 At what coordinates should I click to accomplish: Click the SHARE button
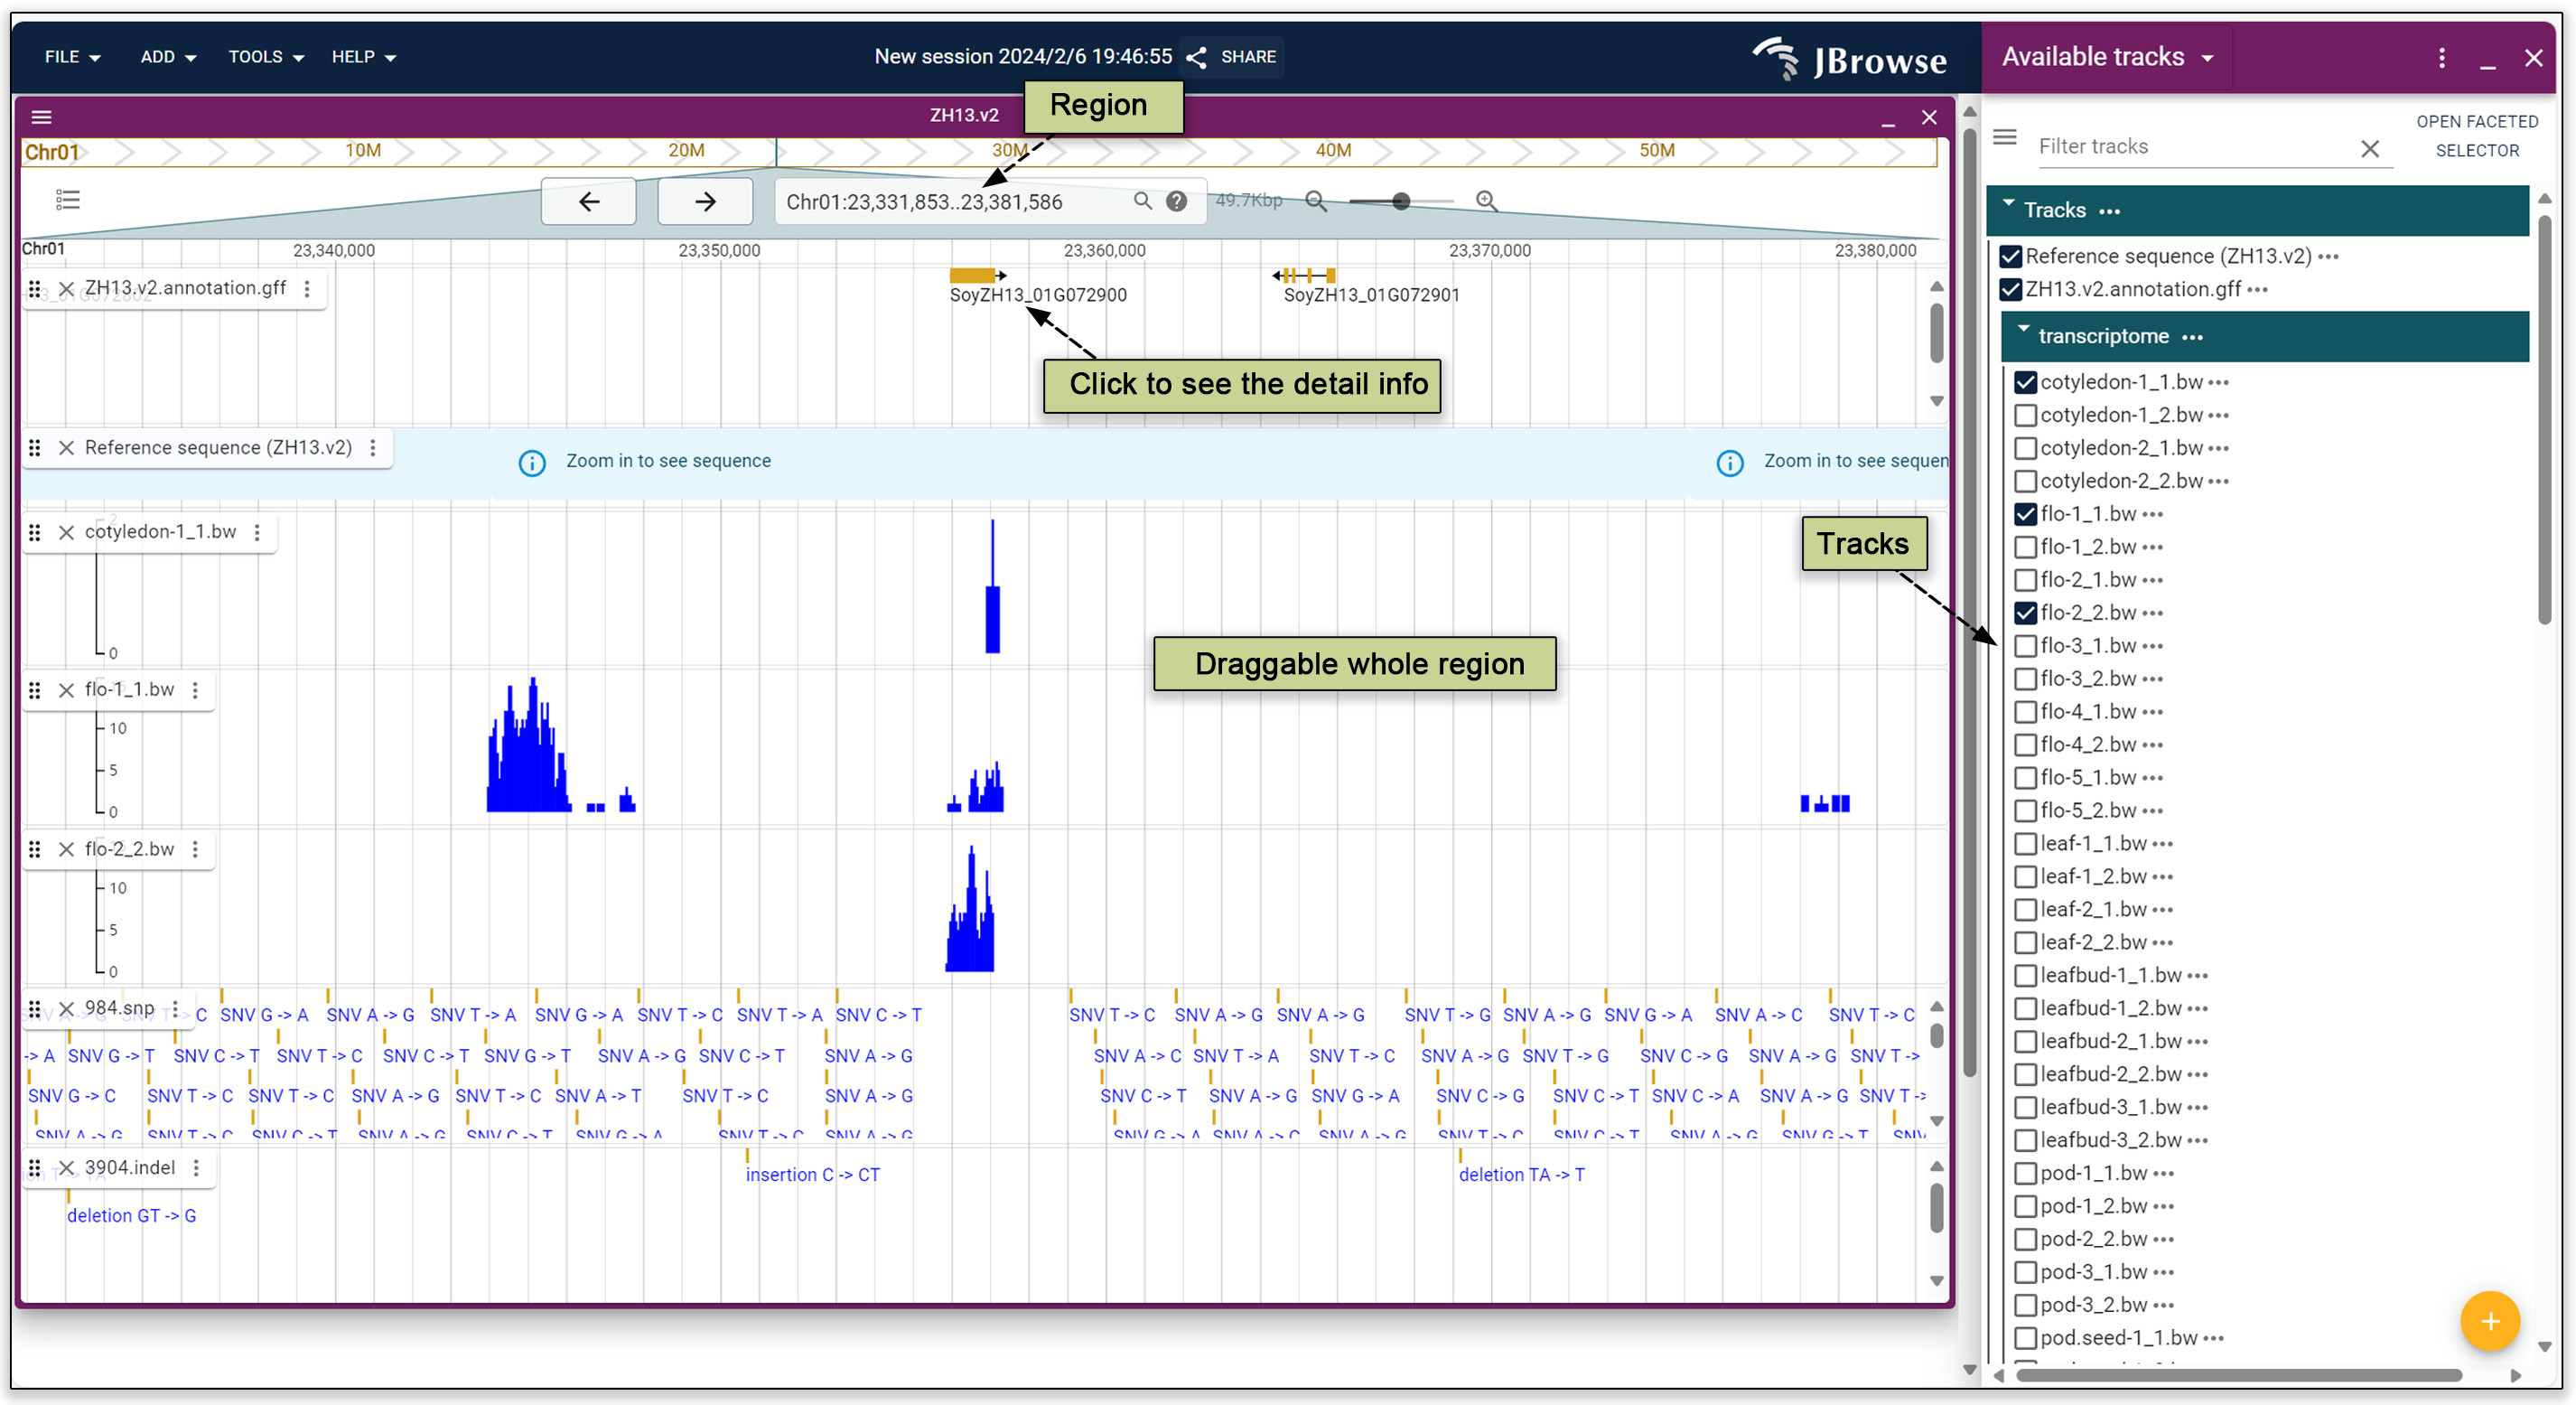point(1232,57)
